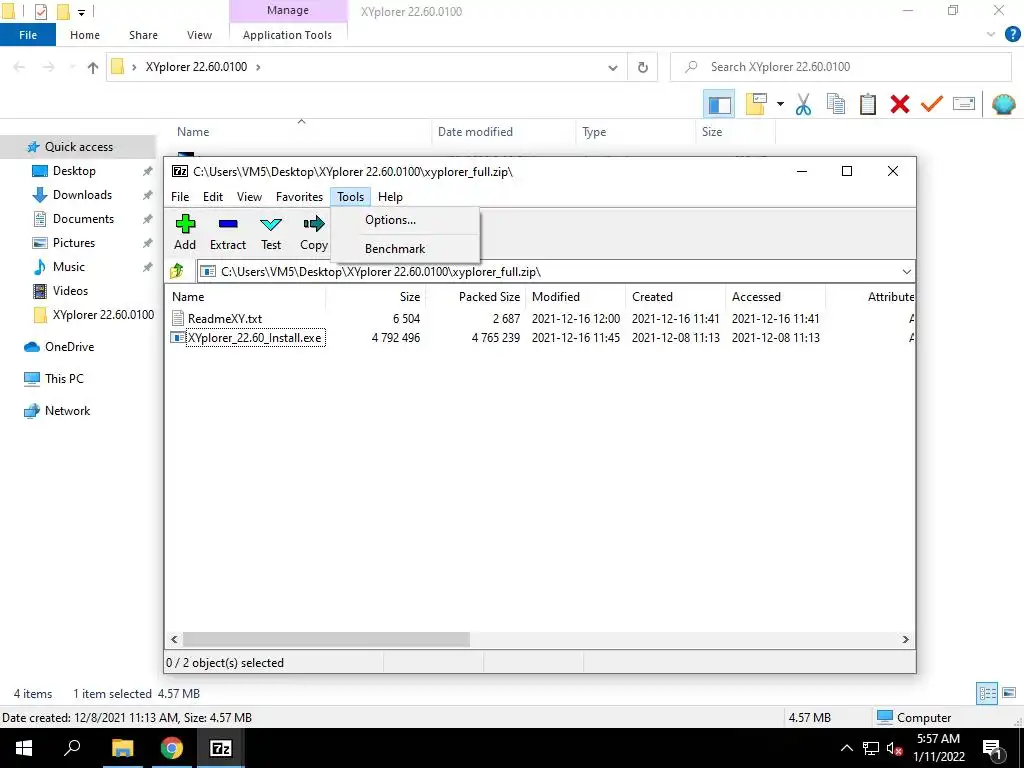Click the 7-Zip Copy toolbar icon
Screen dimensions: 1024x768
point(314,224)
